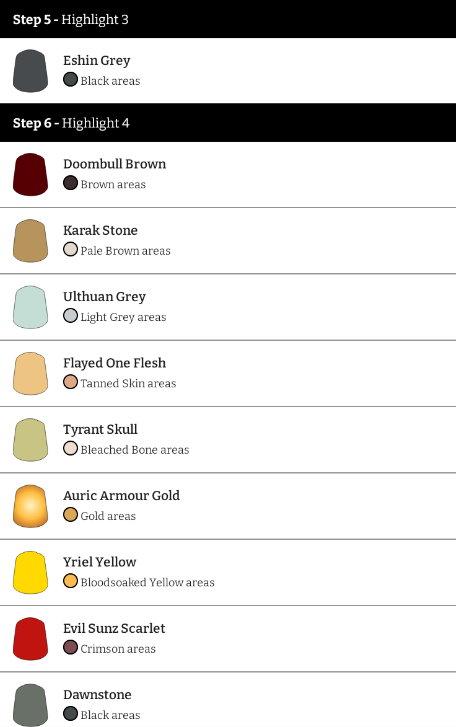Collapse the Step 6 - Highlight 4 header

pos(228,123)
